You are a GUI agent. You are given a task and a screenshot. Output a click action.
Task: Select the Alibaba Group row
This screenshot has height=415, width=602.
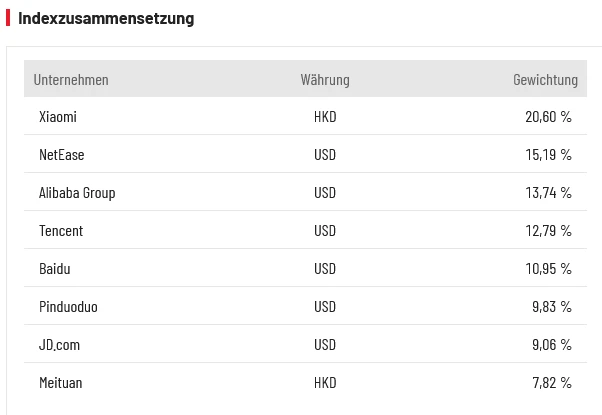pos(77,193)
